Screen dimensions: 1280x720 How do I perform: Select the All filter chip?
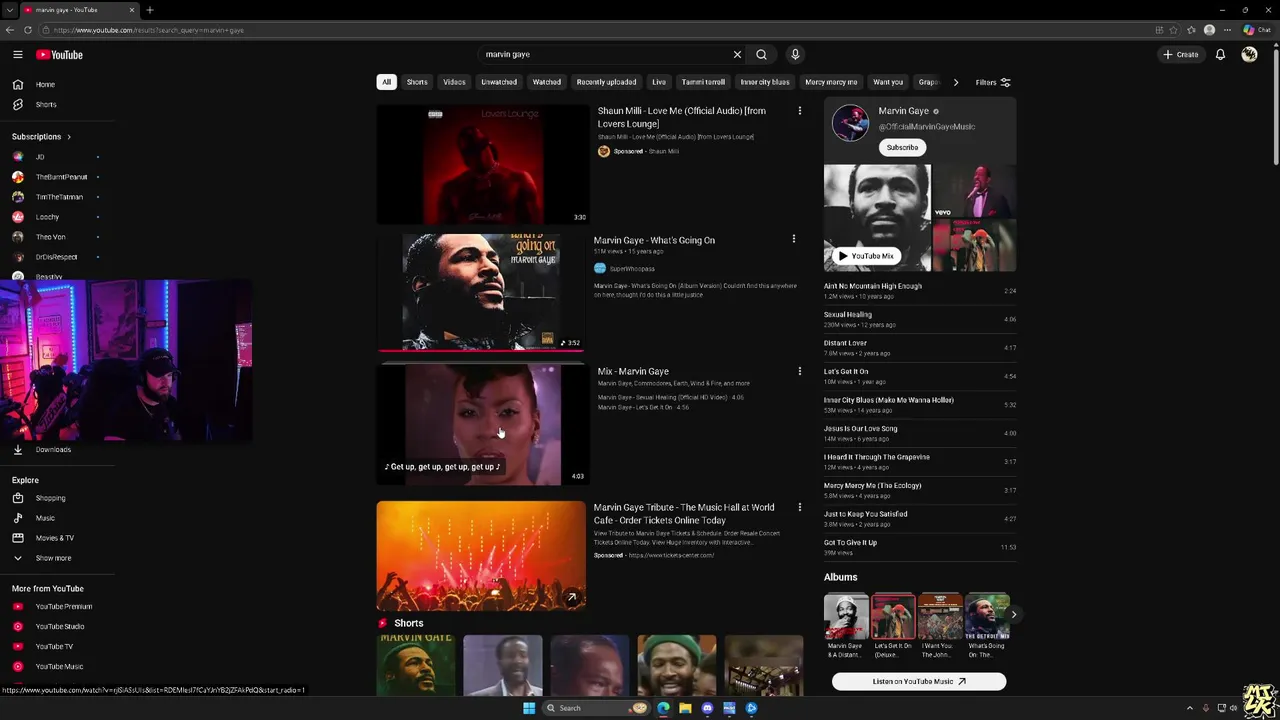tap(386, 82)
